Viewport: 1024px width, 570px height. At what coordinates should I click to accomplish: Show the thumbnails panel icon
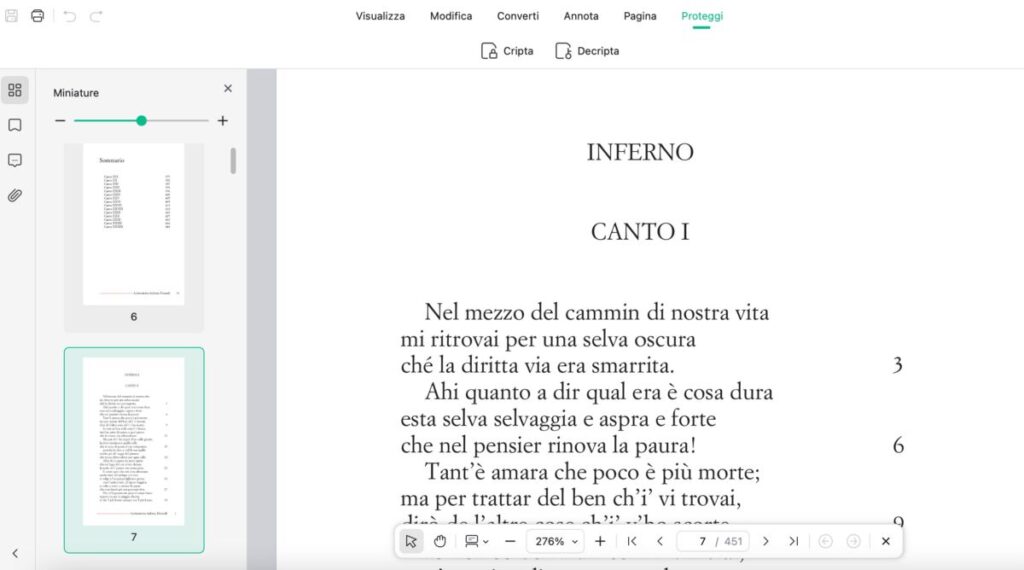(x=15, y=90)
